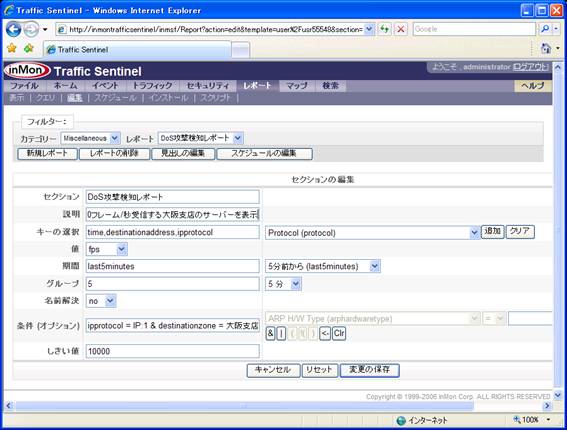Click the browser Forward arrow button
The height and width of the screenshot is (430, 567).
pyautogui.click(x=31, y=29)
